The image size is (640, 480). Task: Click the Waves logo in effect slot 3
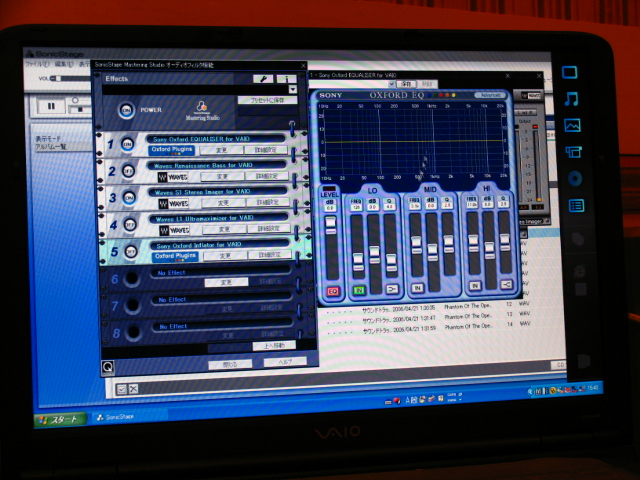[x=173, y=204]
